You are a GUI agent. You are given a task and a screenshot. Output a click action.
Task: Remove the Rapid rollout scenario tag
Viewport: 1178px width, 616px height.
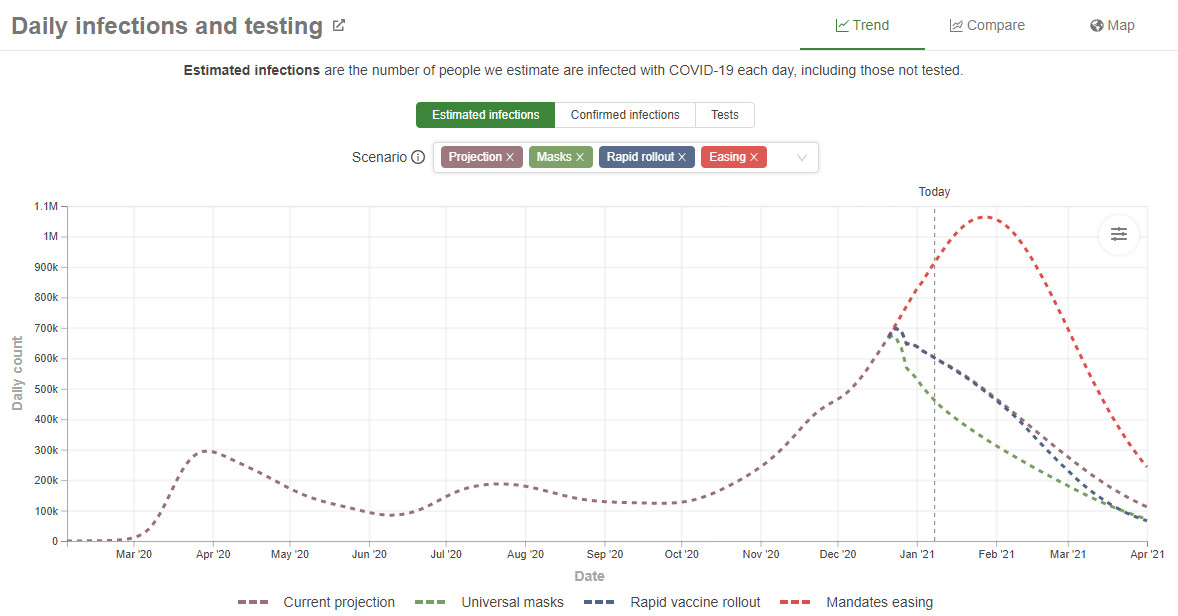click(682, 157)
